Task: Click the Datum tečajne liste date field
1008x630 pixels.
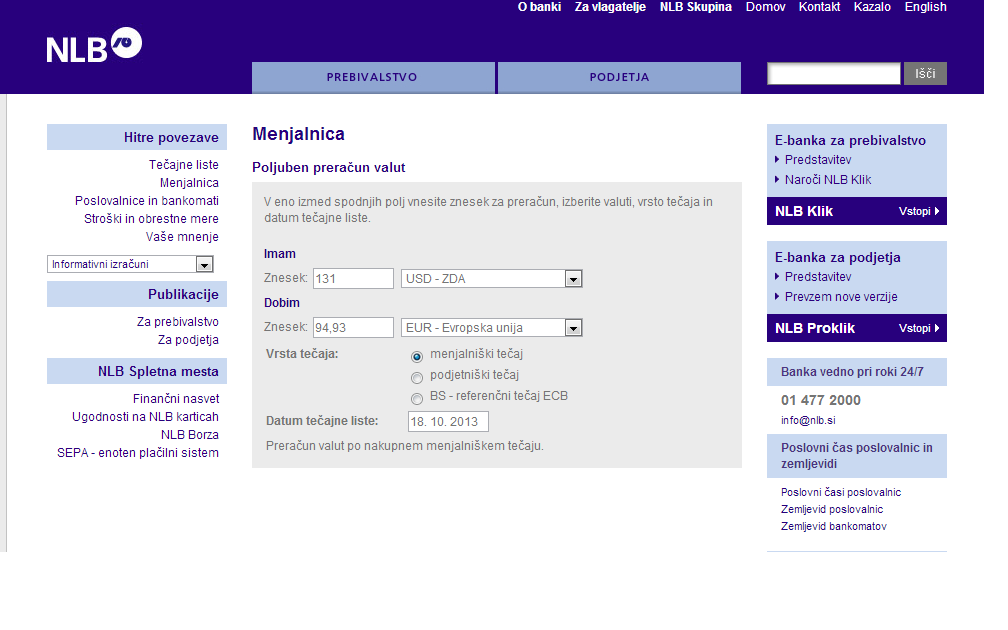Action: (448, 422)
